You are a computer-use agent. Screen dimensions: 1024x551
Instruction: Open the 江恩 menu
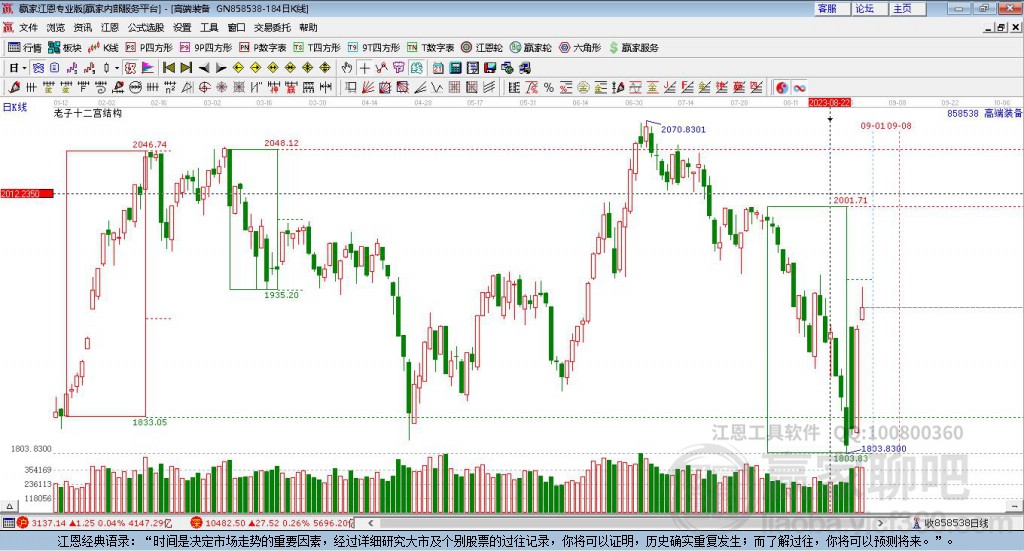tap(110, 27)
